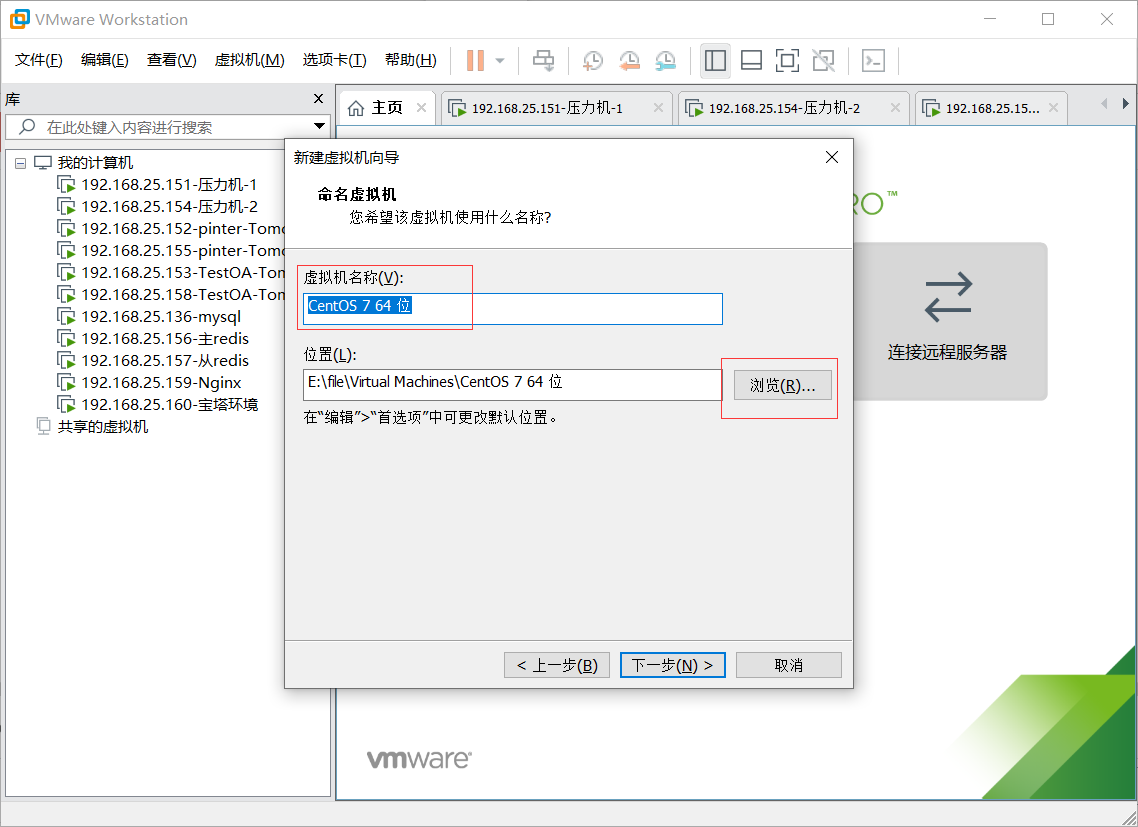Close the 库 library panel
This screenshot has height=827, width=1138.
pos(318,99)
